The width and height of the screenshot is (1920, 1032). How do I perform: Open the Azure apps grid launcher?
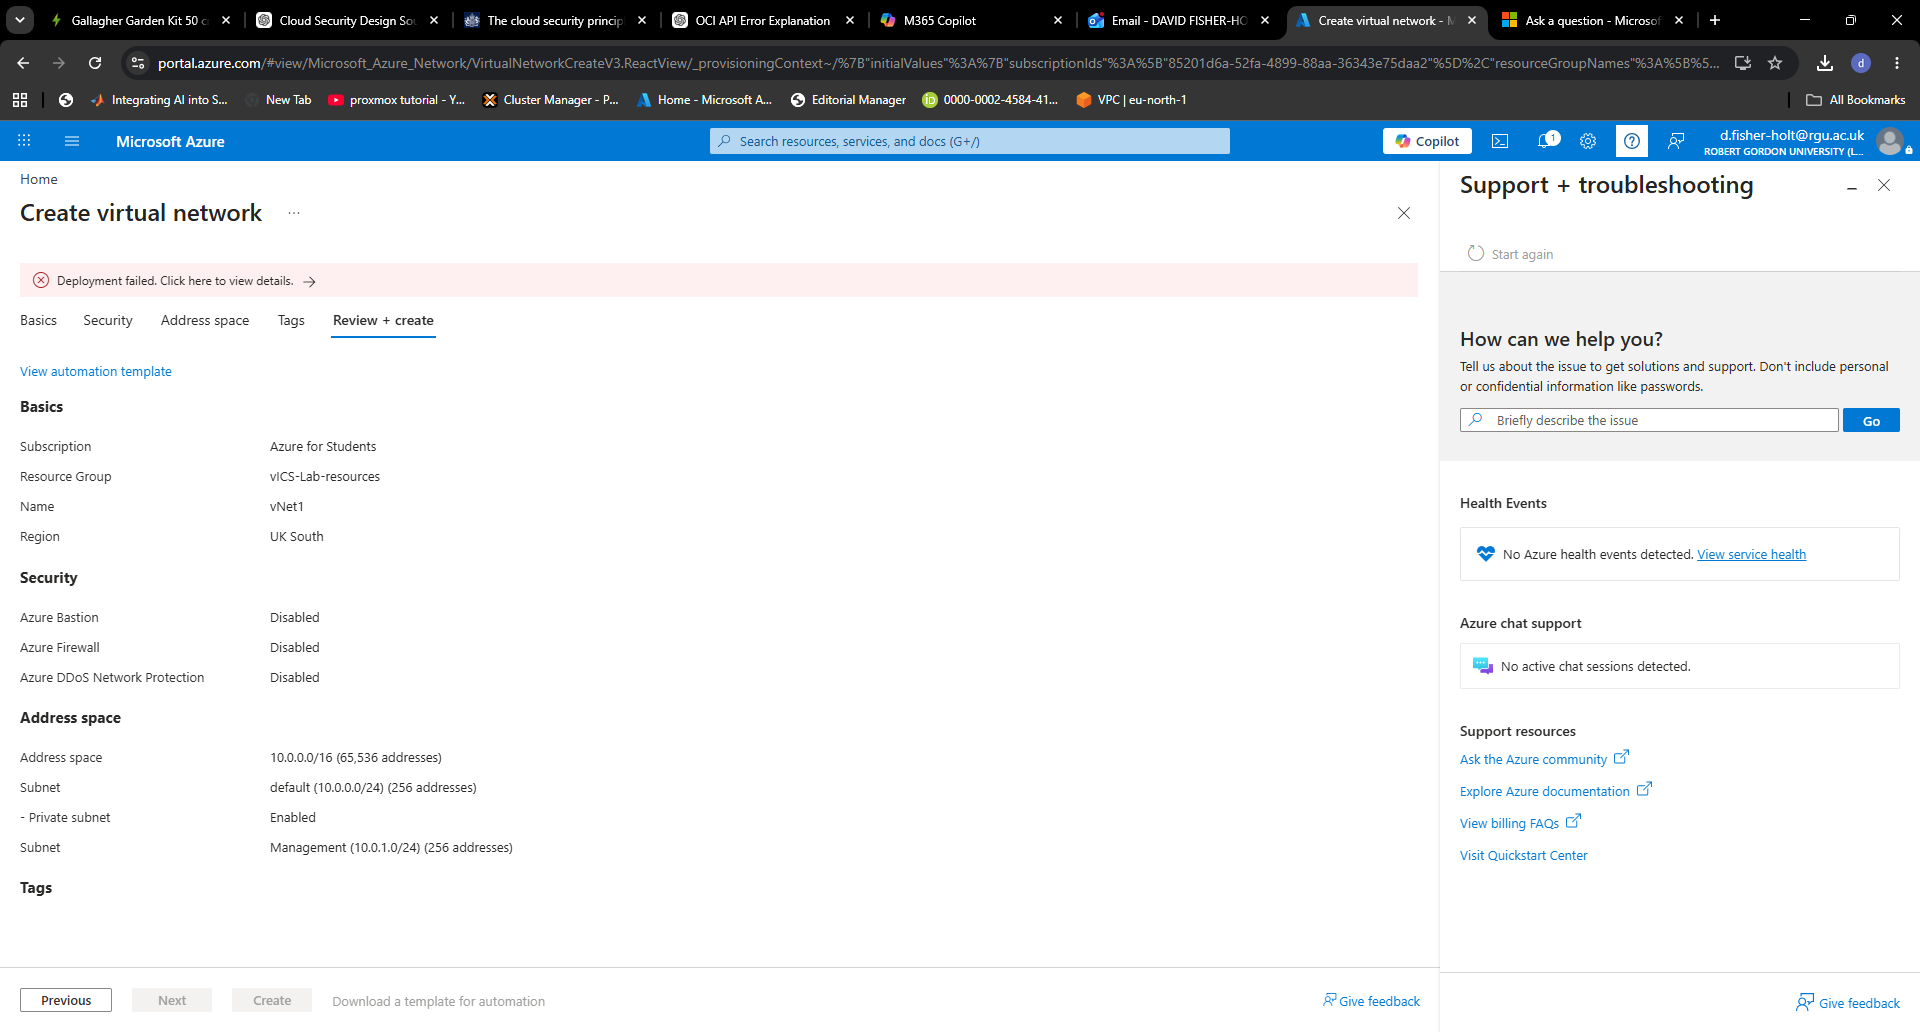pos(24,141)
